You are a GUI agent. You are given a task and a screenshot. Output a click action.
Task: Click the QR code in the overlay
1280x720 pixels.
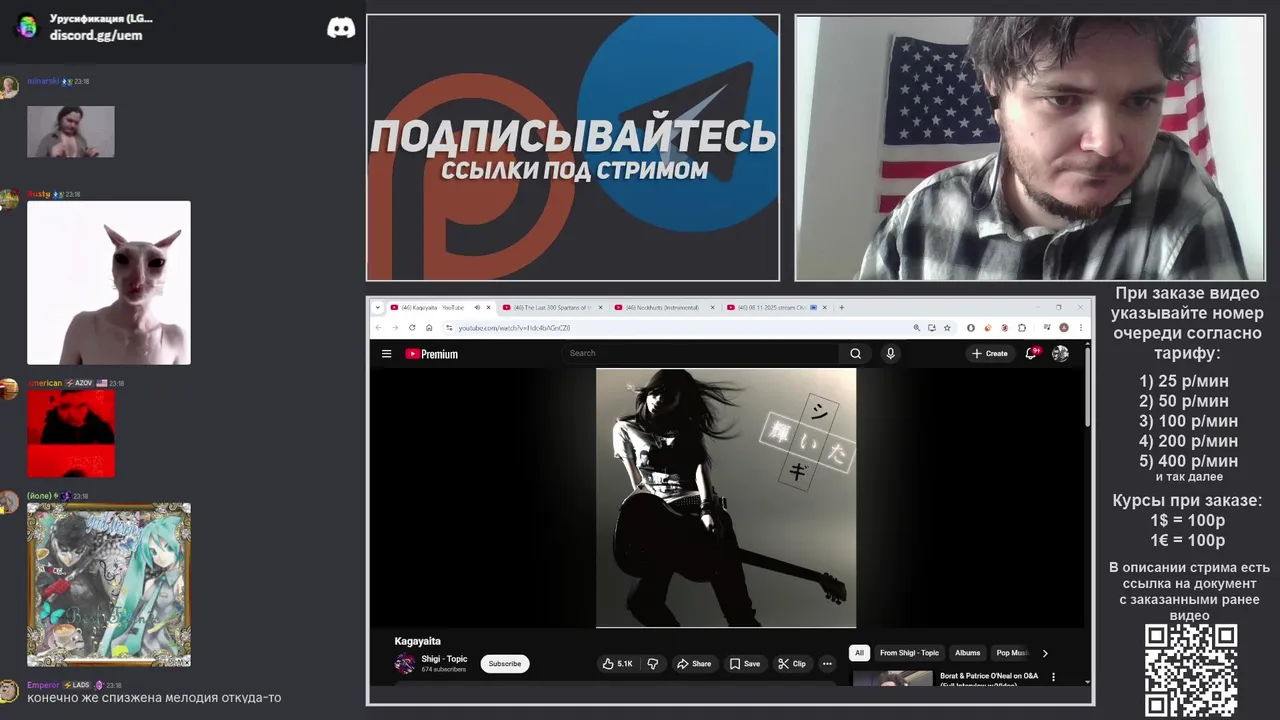[1190, 670]
